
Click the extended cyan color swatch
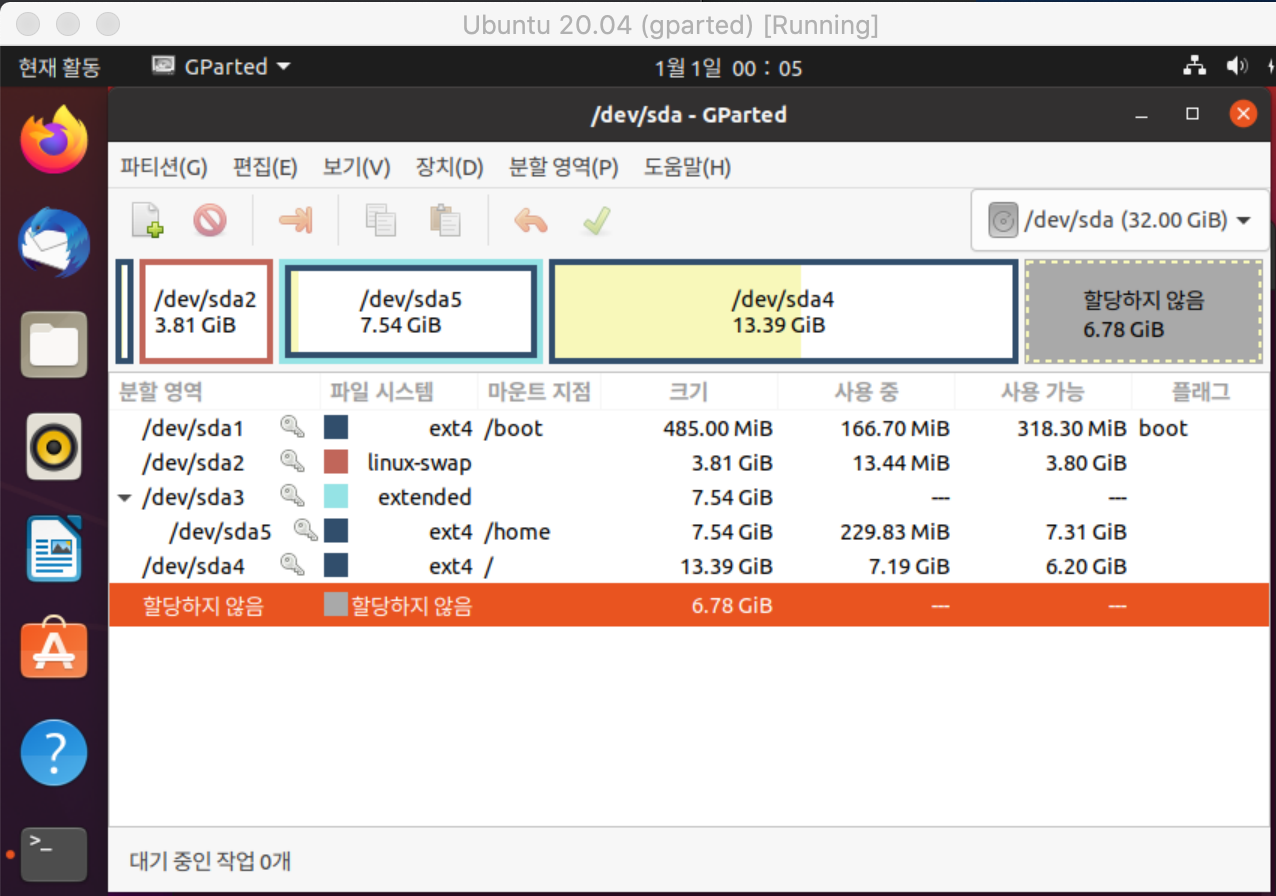(336, 497)
